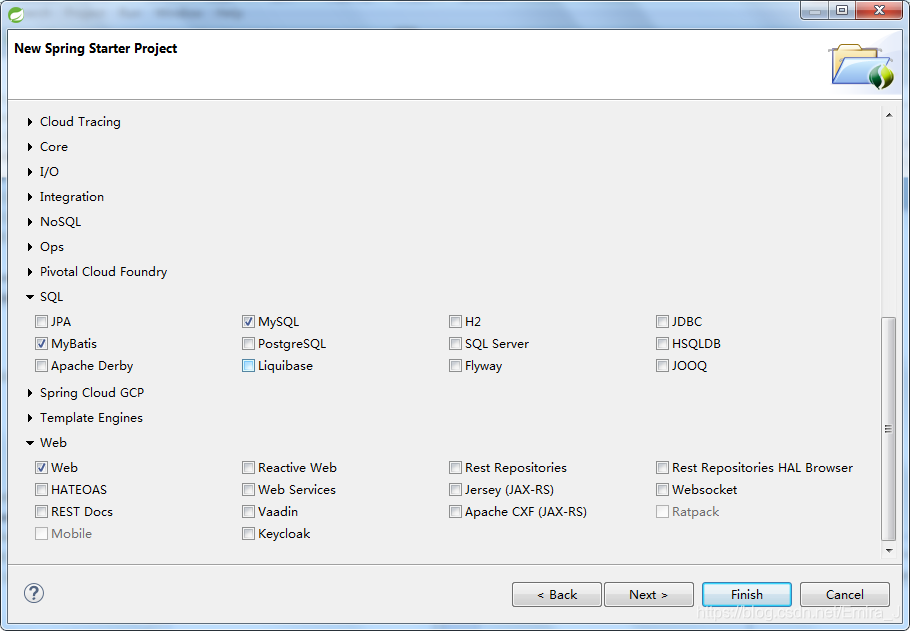Enable the JPA checkbox
The width and height of the screenshot is (910, 631).
tap(41, 322)
